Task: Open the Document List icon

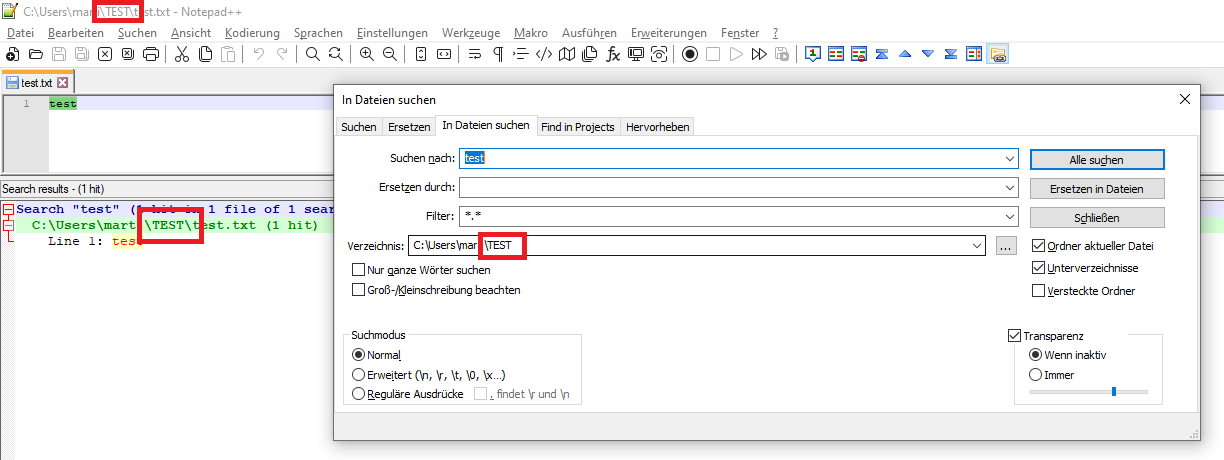Action: point(590,54)
